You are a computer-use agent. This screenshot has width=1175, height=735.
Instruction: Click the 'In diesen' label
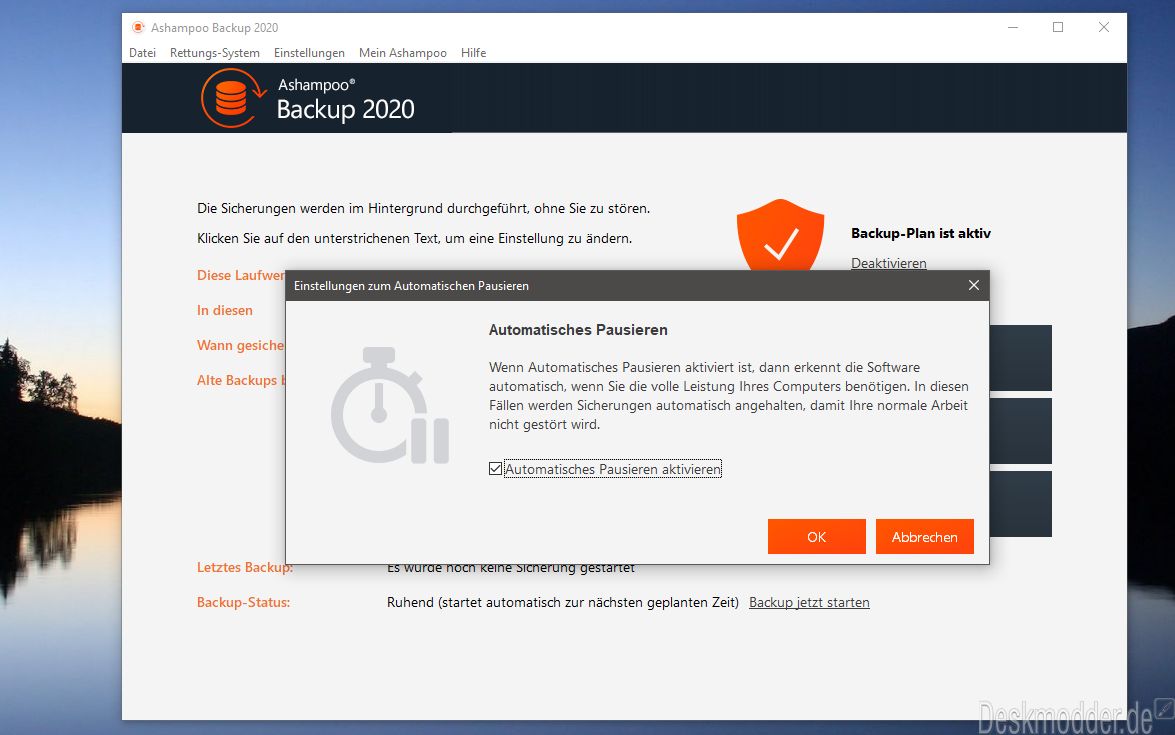tap(225, 310)
